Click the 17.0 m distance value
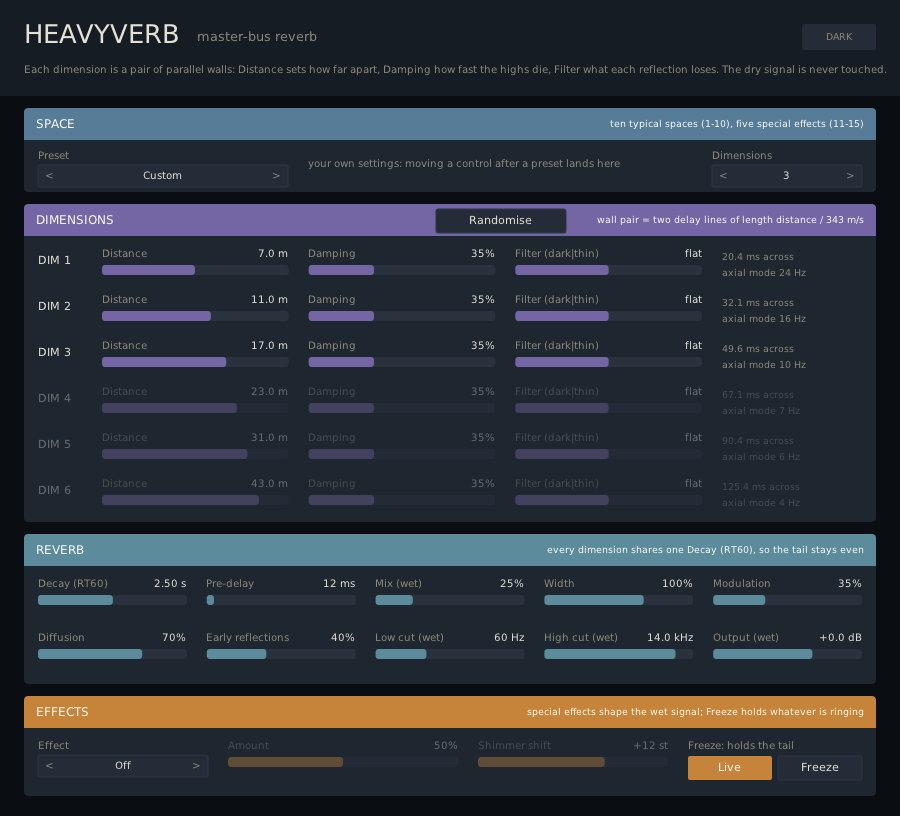 [x=269, y=345]
